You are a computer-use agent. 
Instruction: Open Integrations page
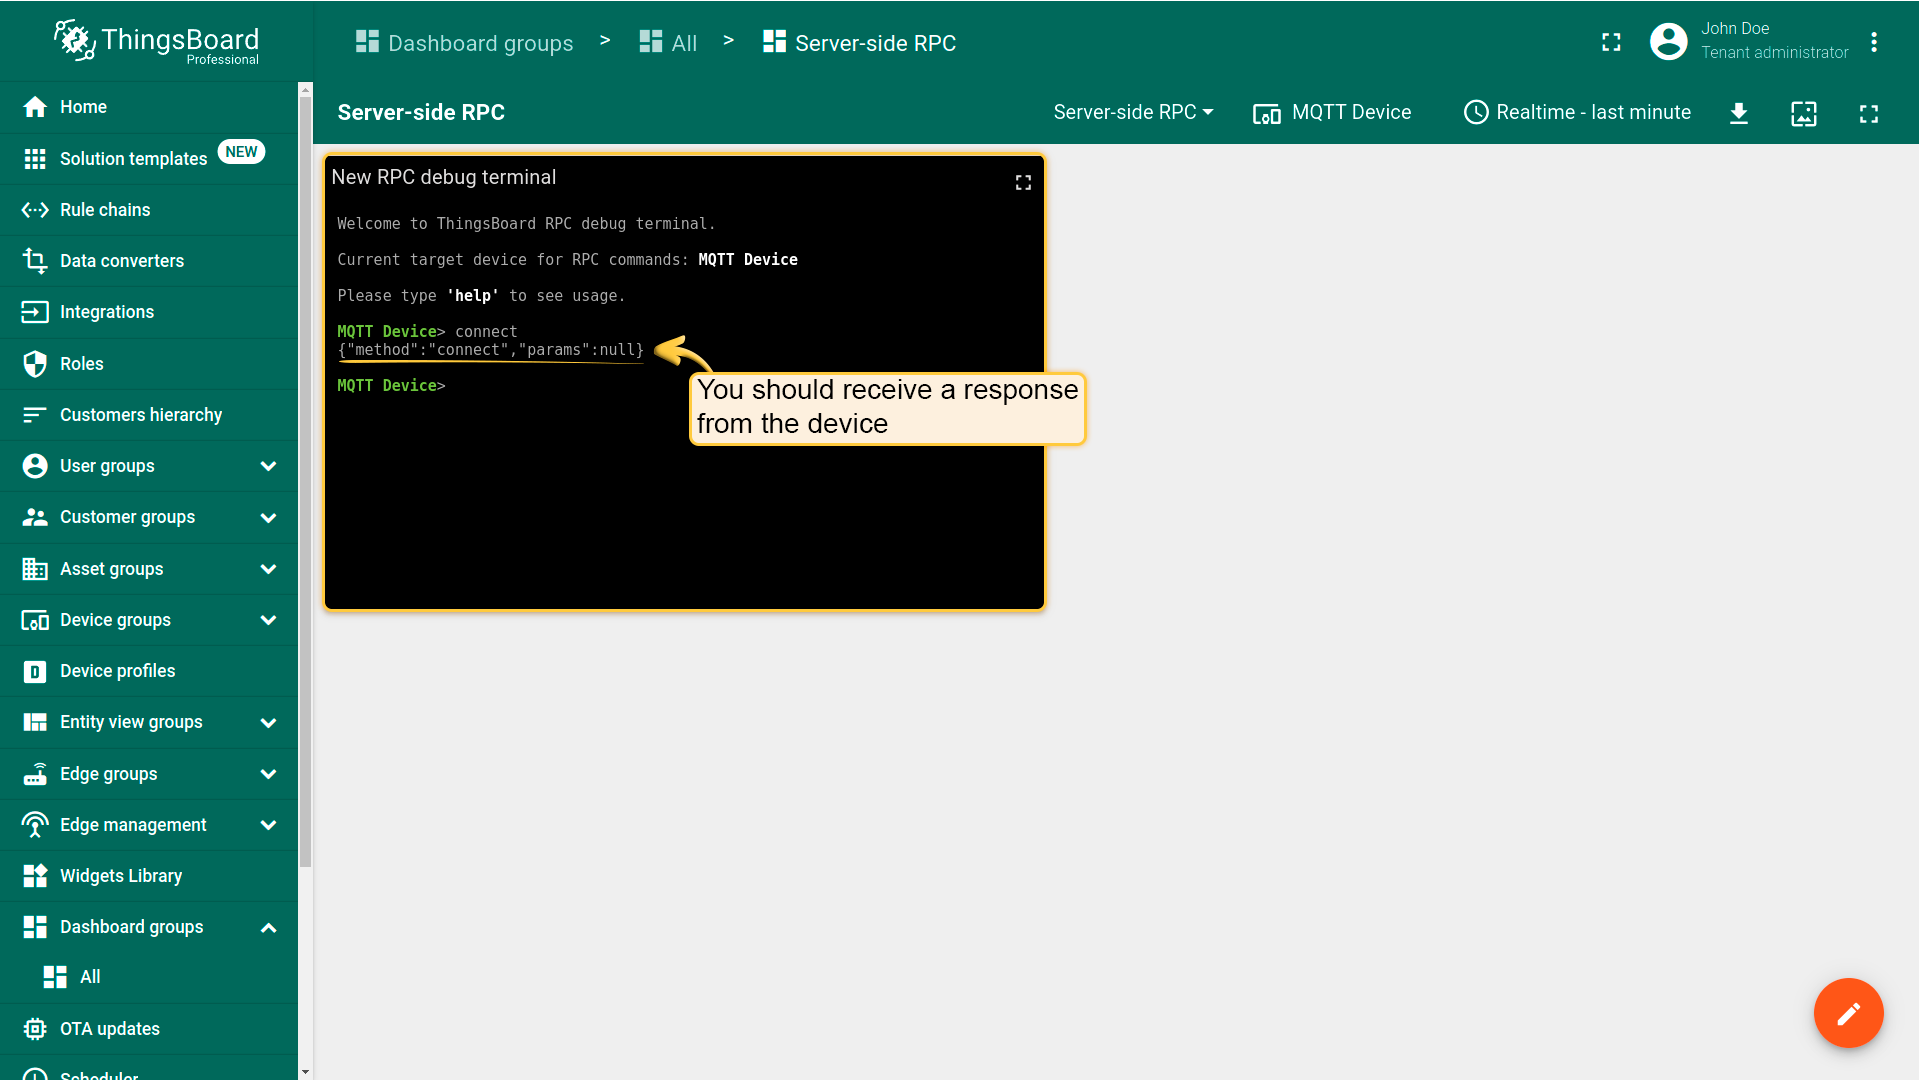[x=149, y=312]
